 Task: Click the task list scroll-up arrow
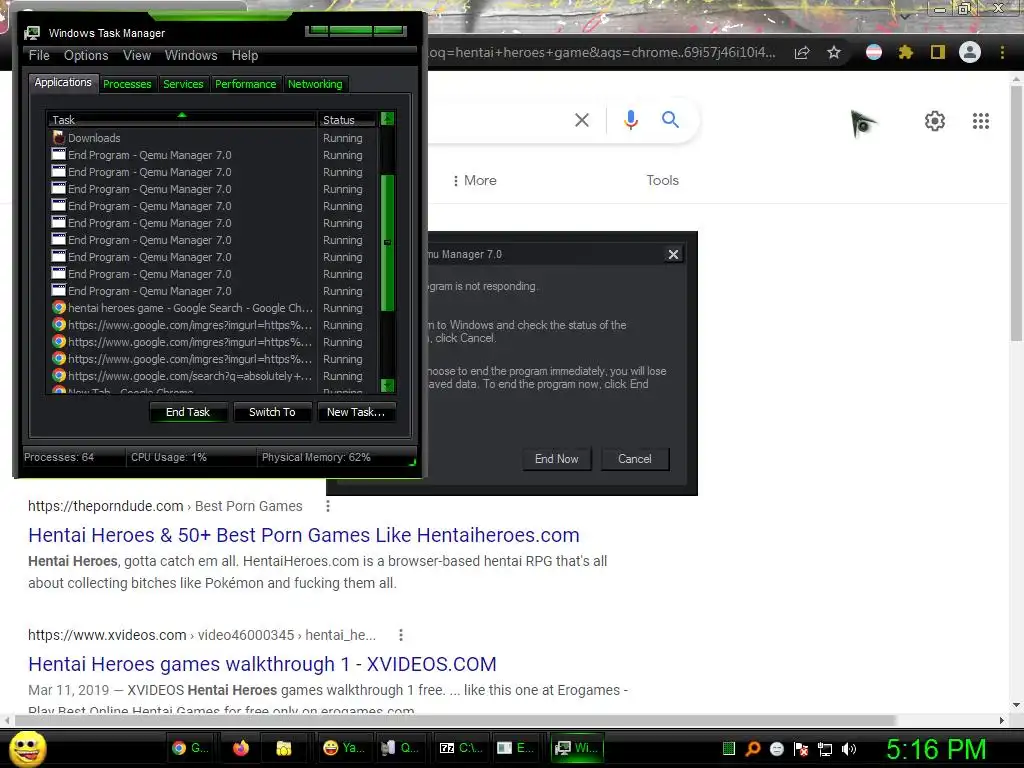point(387,119)
